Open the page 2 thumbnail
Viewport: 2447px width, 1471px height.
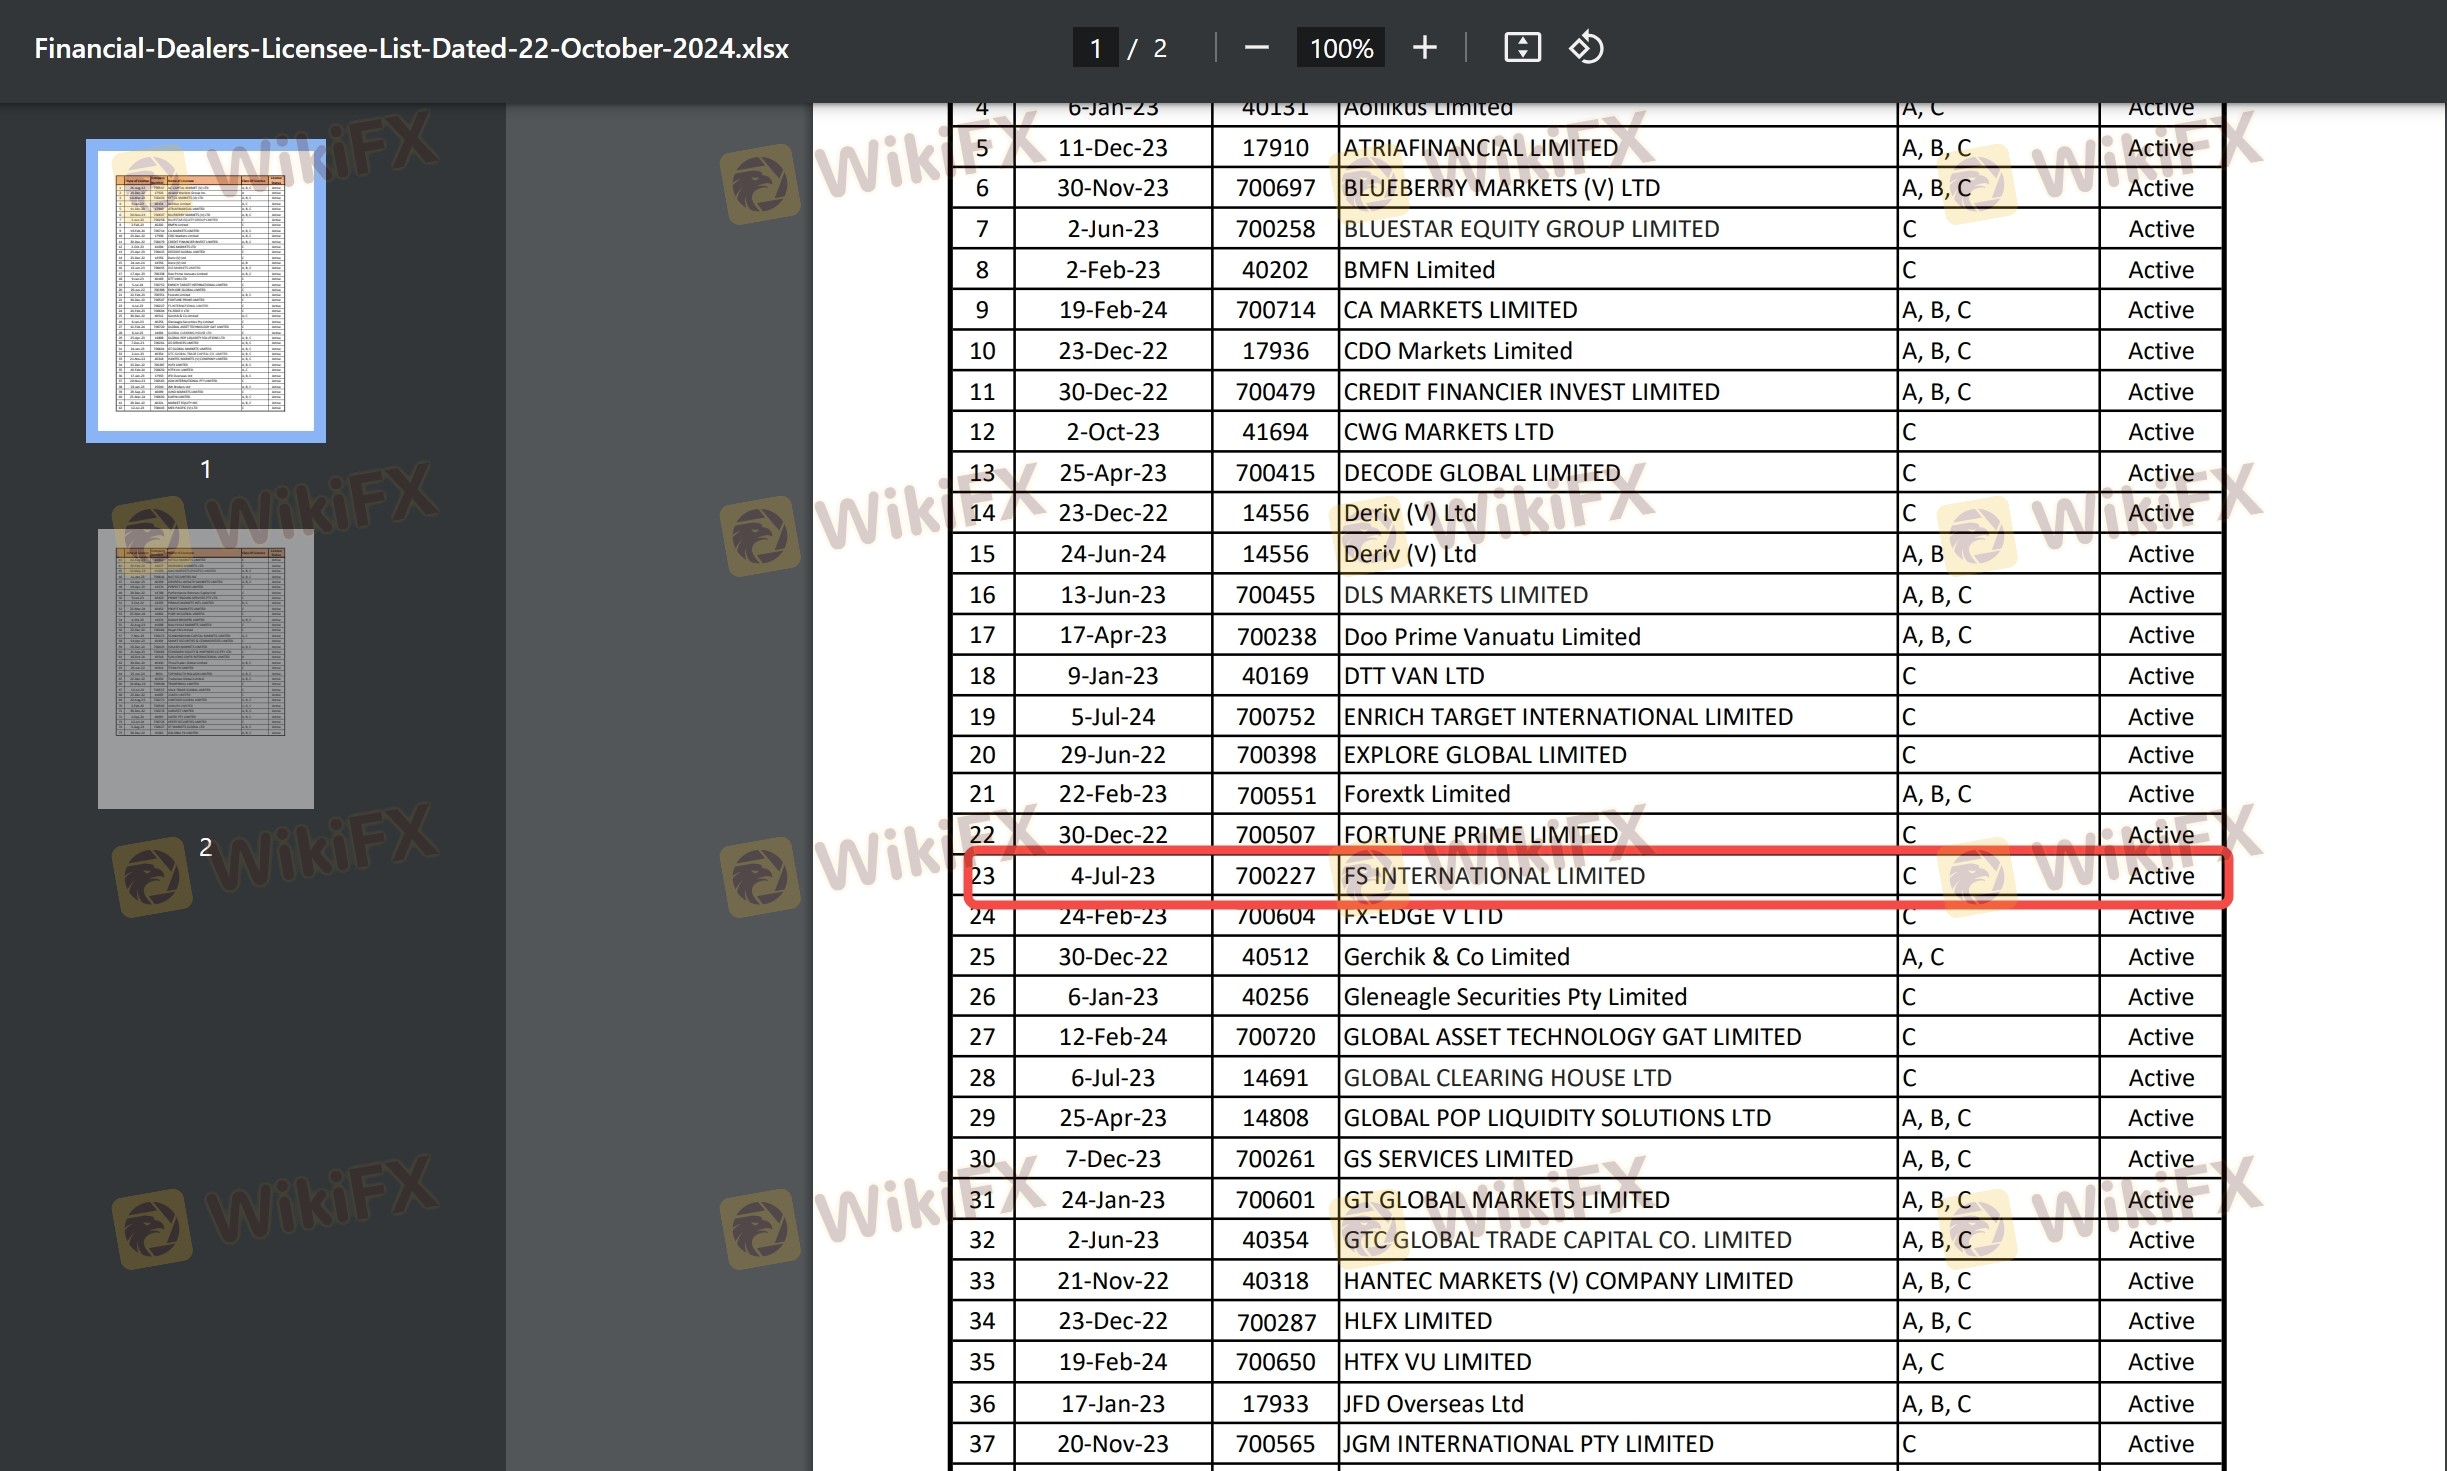point(206,668)
